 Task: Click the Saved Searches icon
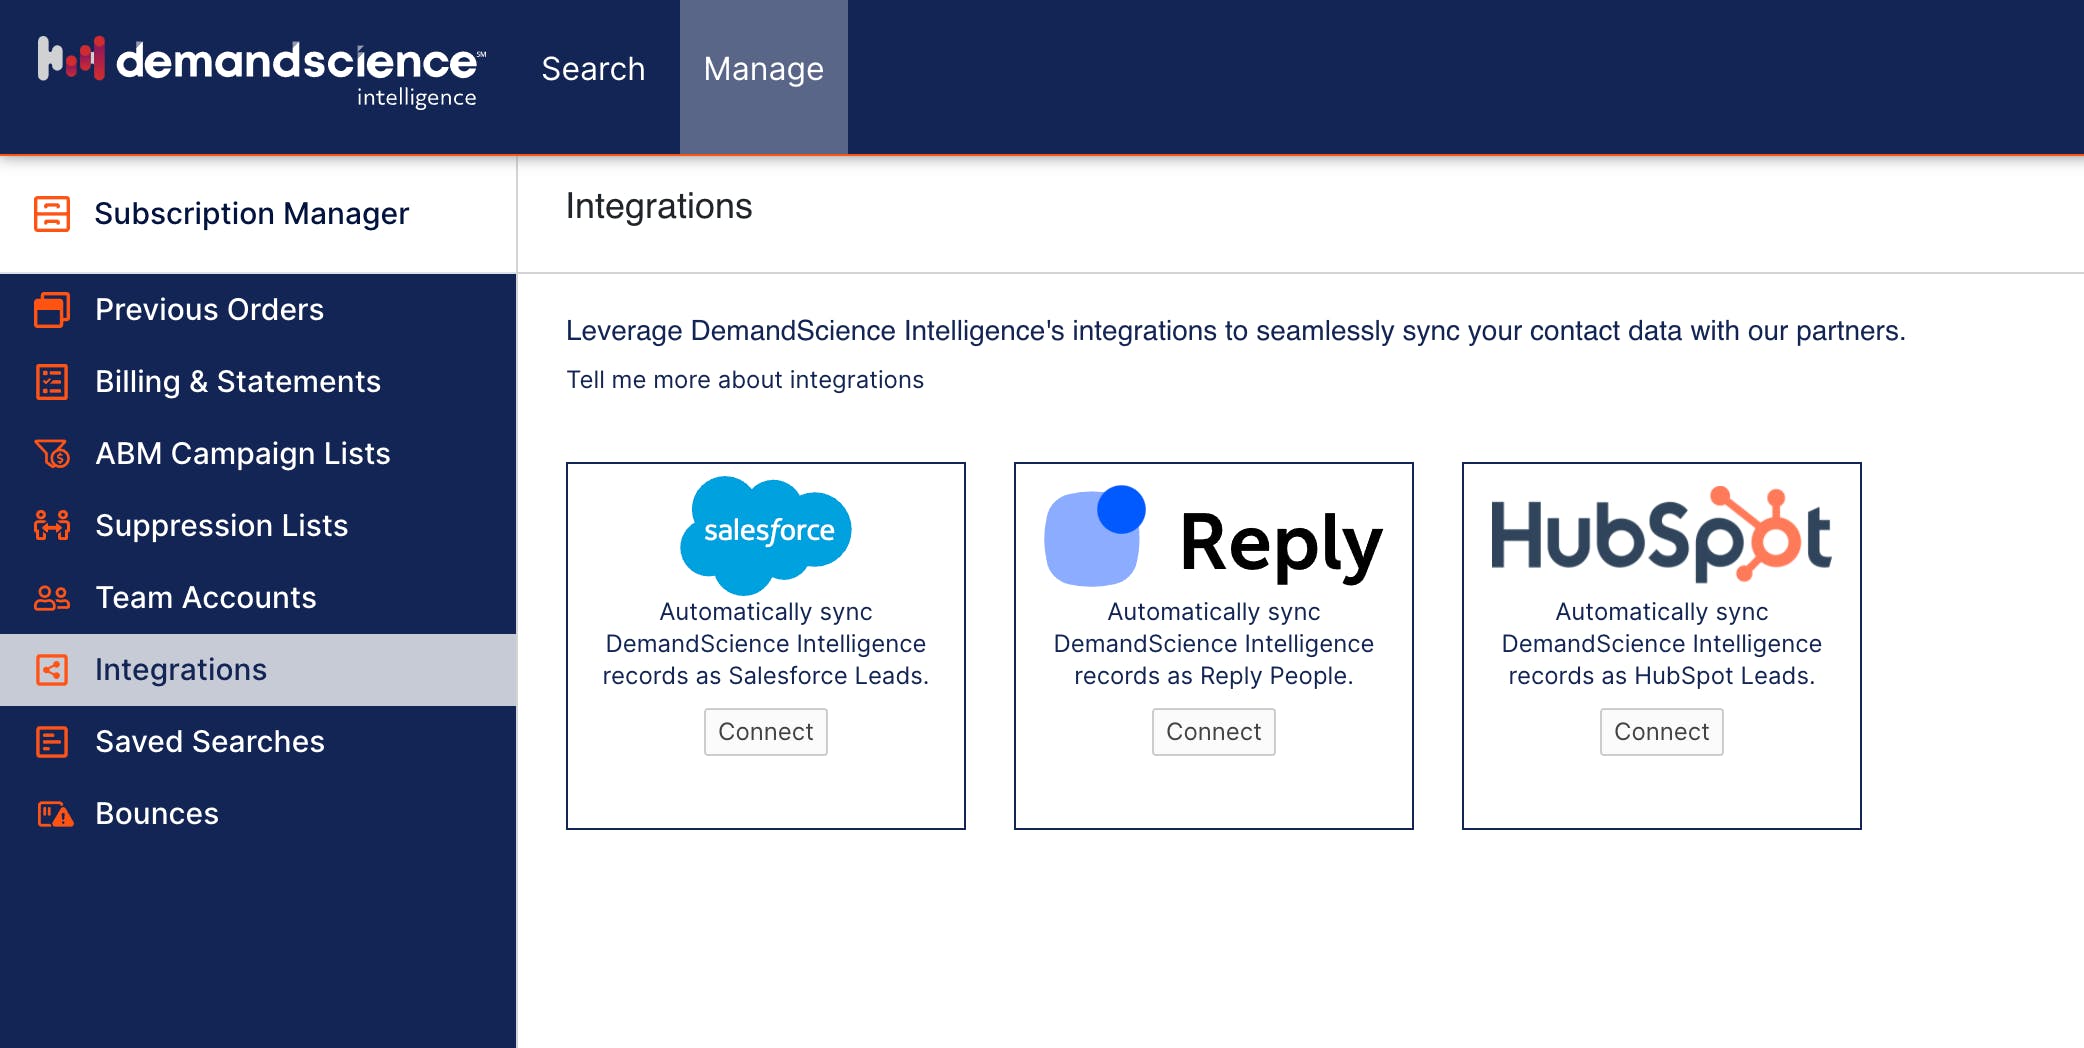[52, 742]
